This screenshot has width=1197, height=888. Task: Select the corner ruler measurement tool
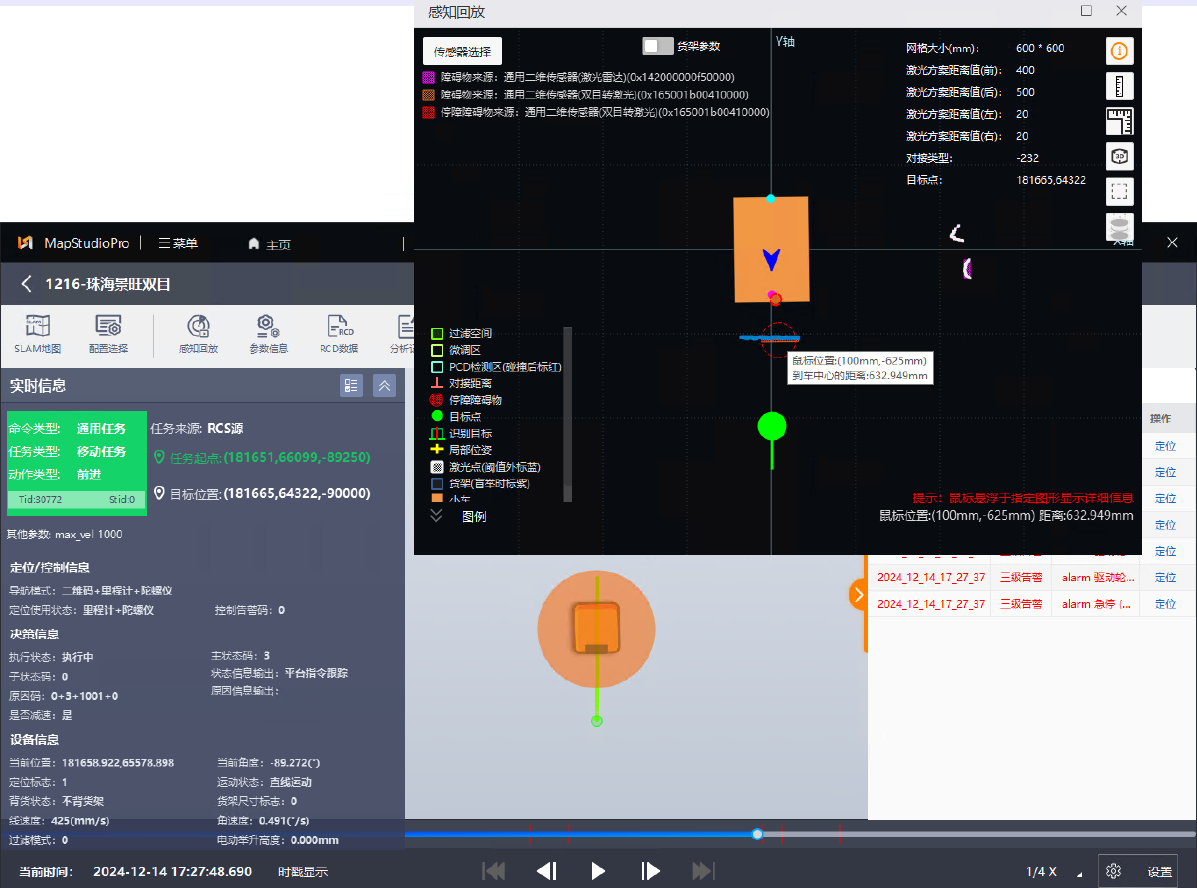click(1119, 121)
